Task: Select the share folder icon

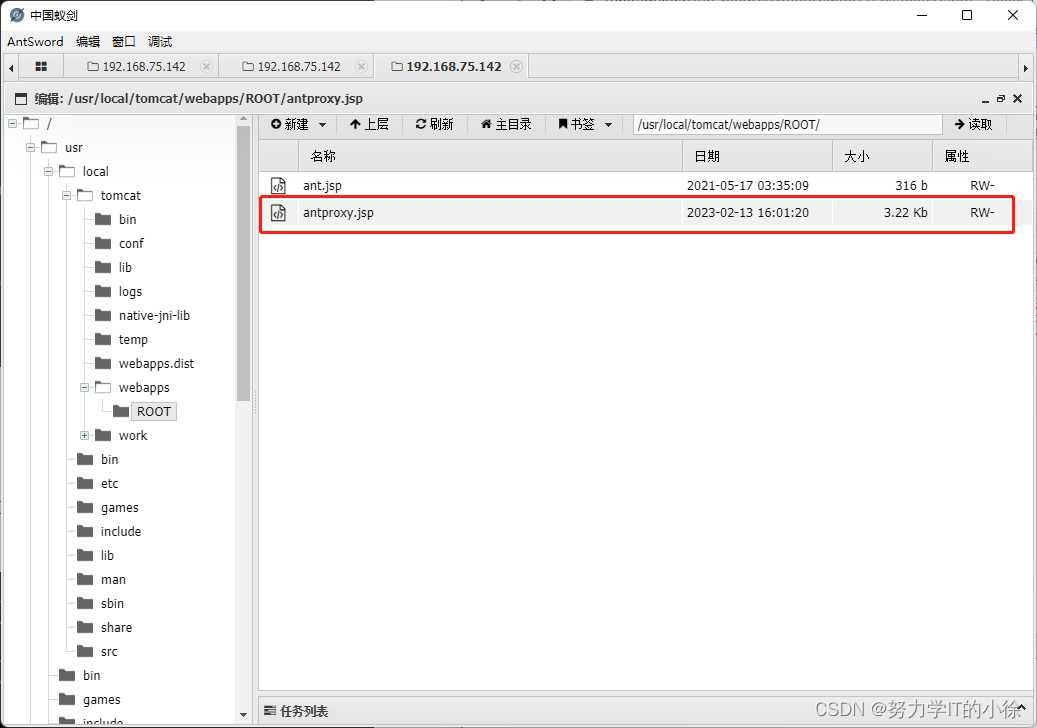Action: coord(85,627)
